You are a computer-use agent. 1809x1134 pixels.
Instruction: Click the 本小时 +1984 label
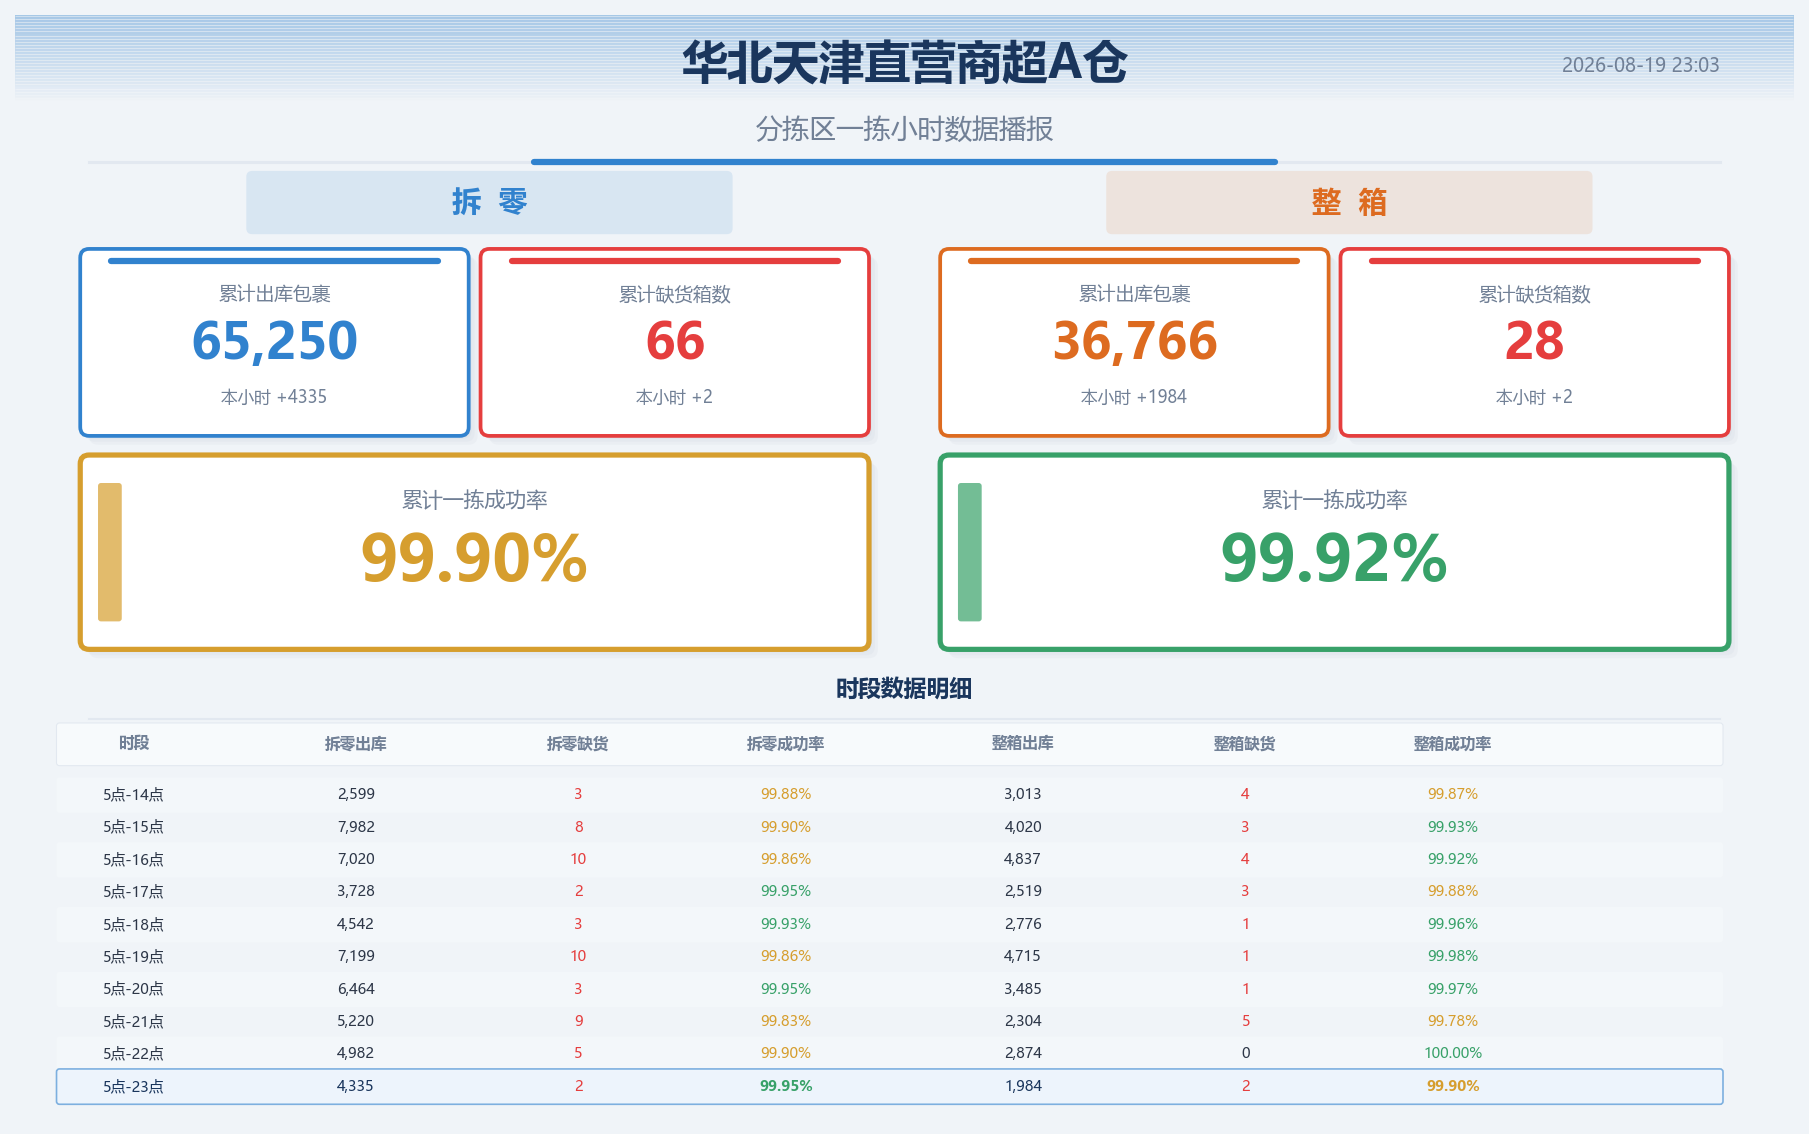1134,397
